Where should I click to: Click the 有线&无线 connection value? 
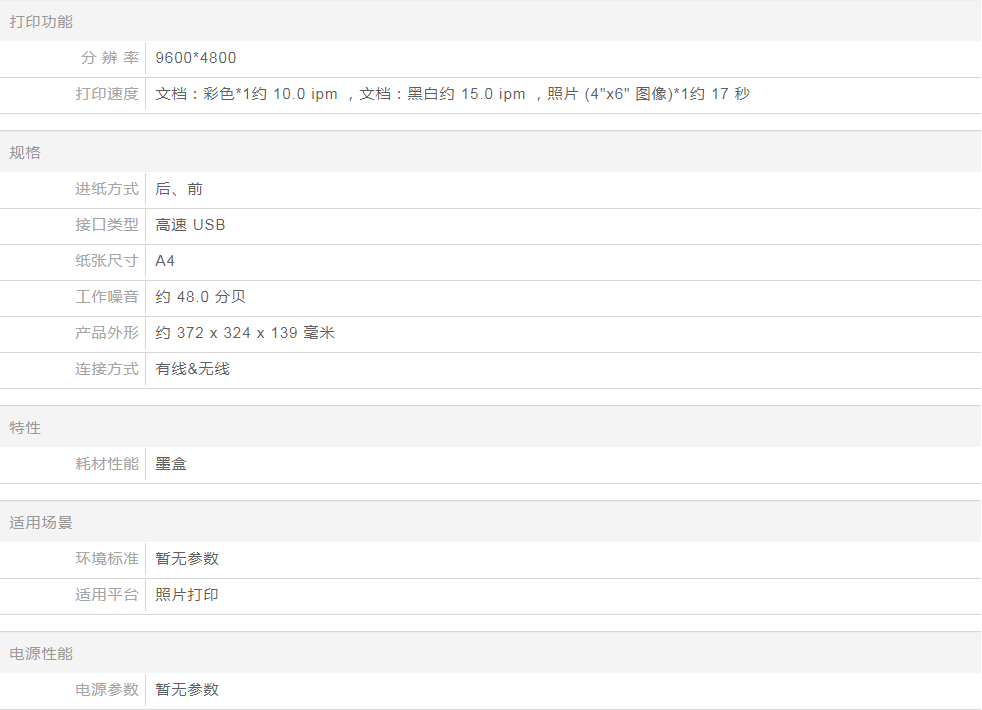pos(192,369)
